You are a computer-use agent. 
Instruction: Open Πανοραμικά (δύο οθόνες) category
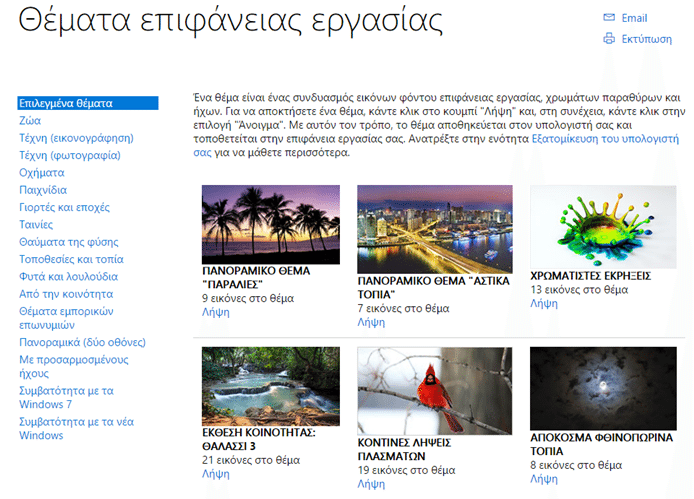82,342
